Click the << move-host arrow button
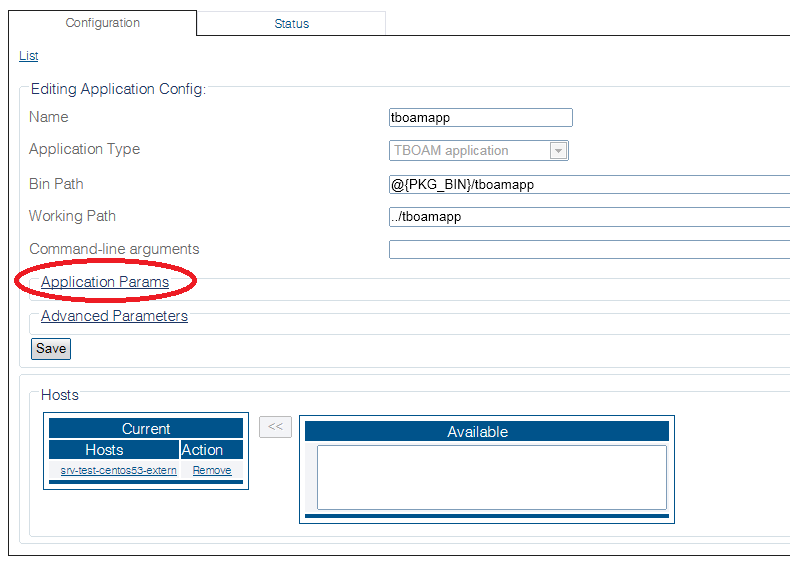Viewport: 790px width, 569px height. (x=275, y=427)
